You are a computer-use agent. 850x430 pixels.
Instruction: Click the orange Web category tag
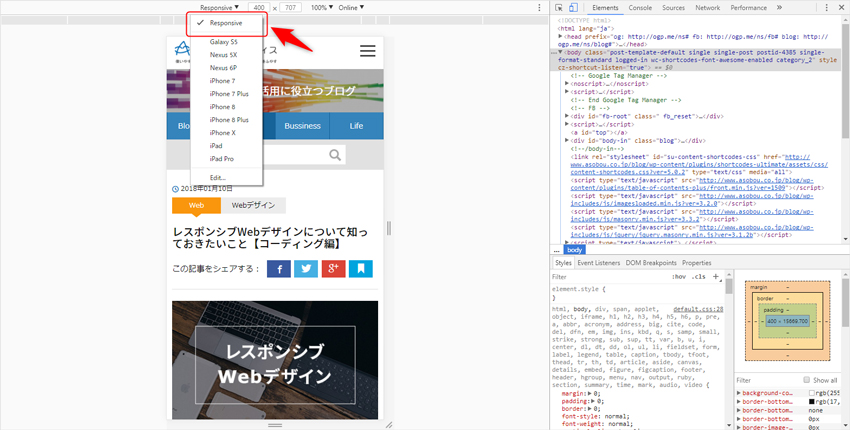click(x=196, y=206)
